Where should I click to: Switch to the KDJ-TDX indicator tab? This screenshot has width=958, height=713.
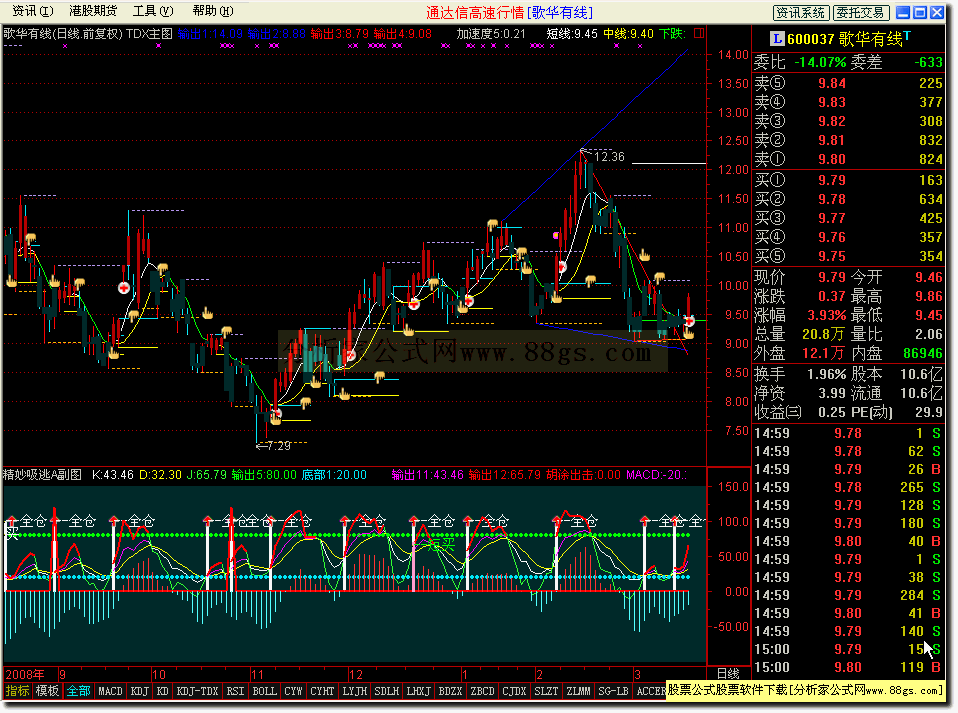tap(197, 691)
